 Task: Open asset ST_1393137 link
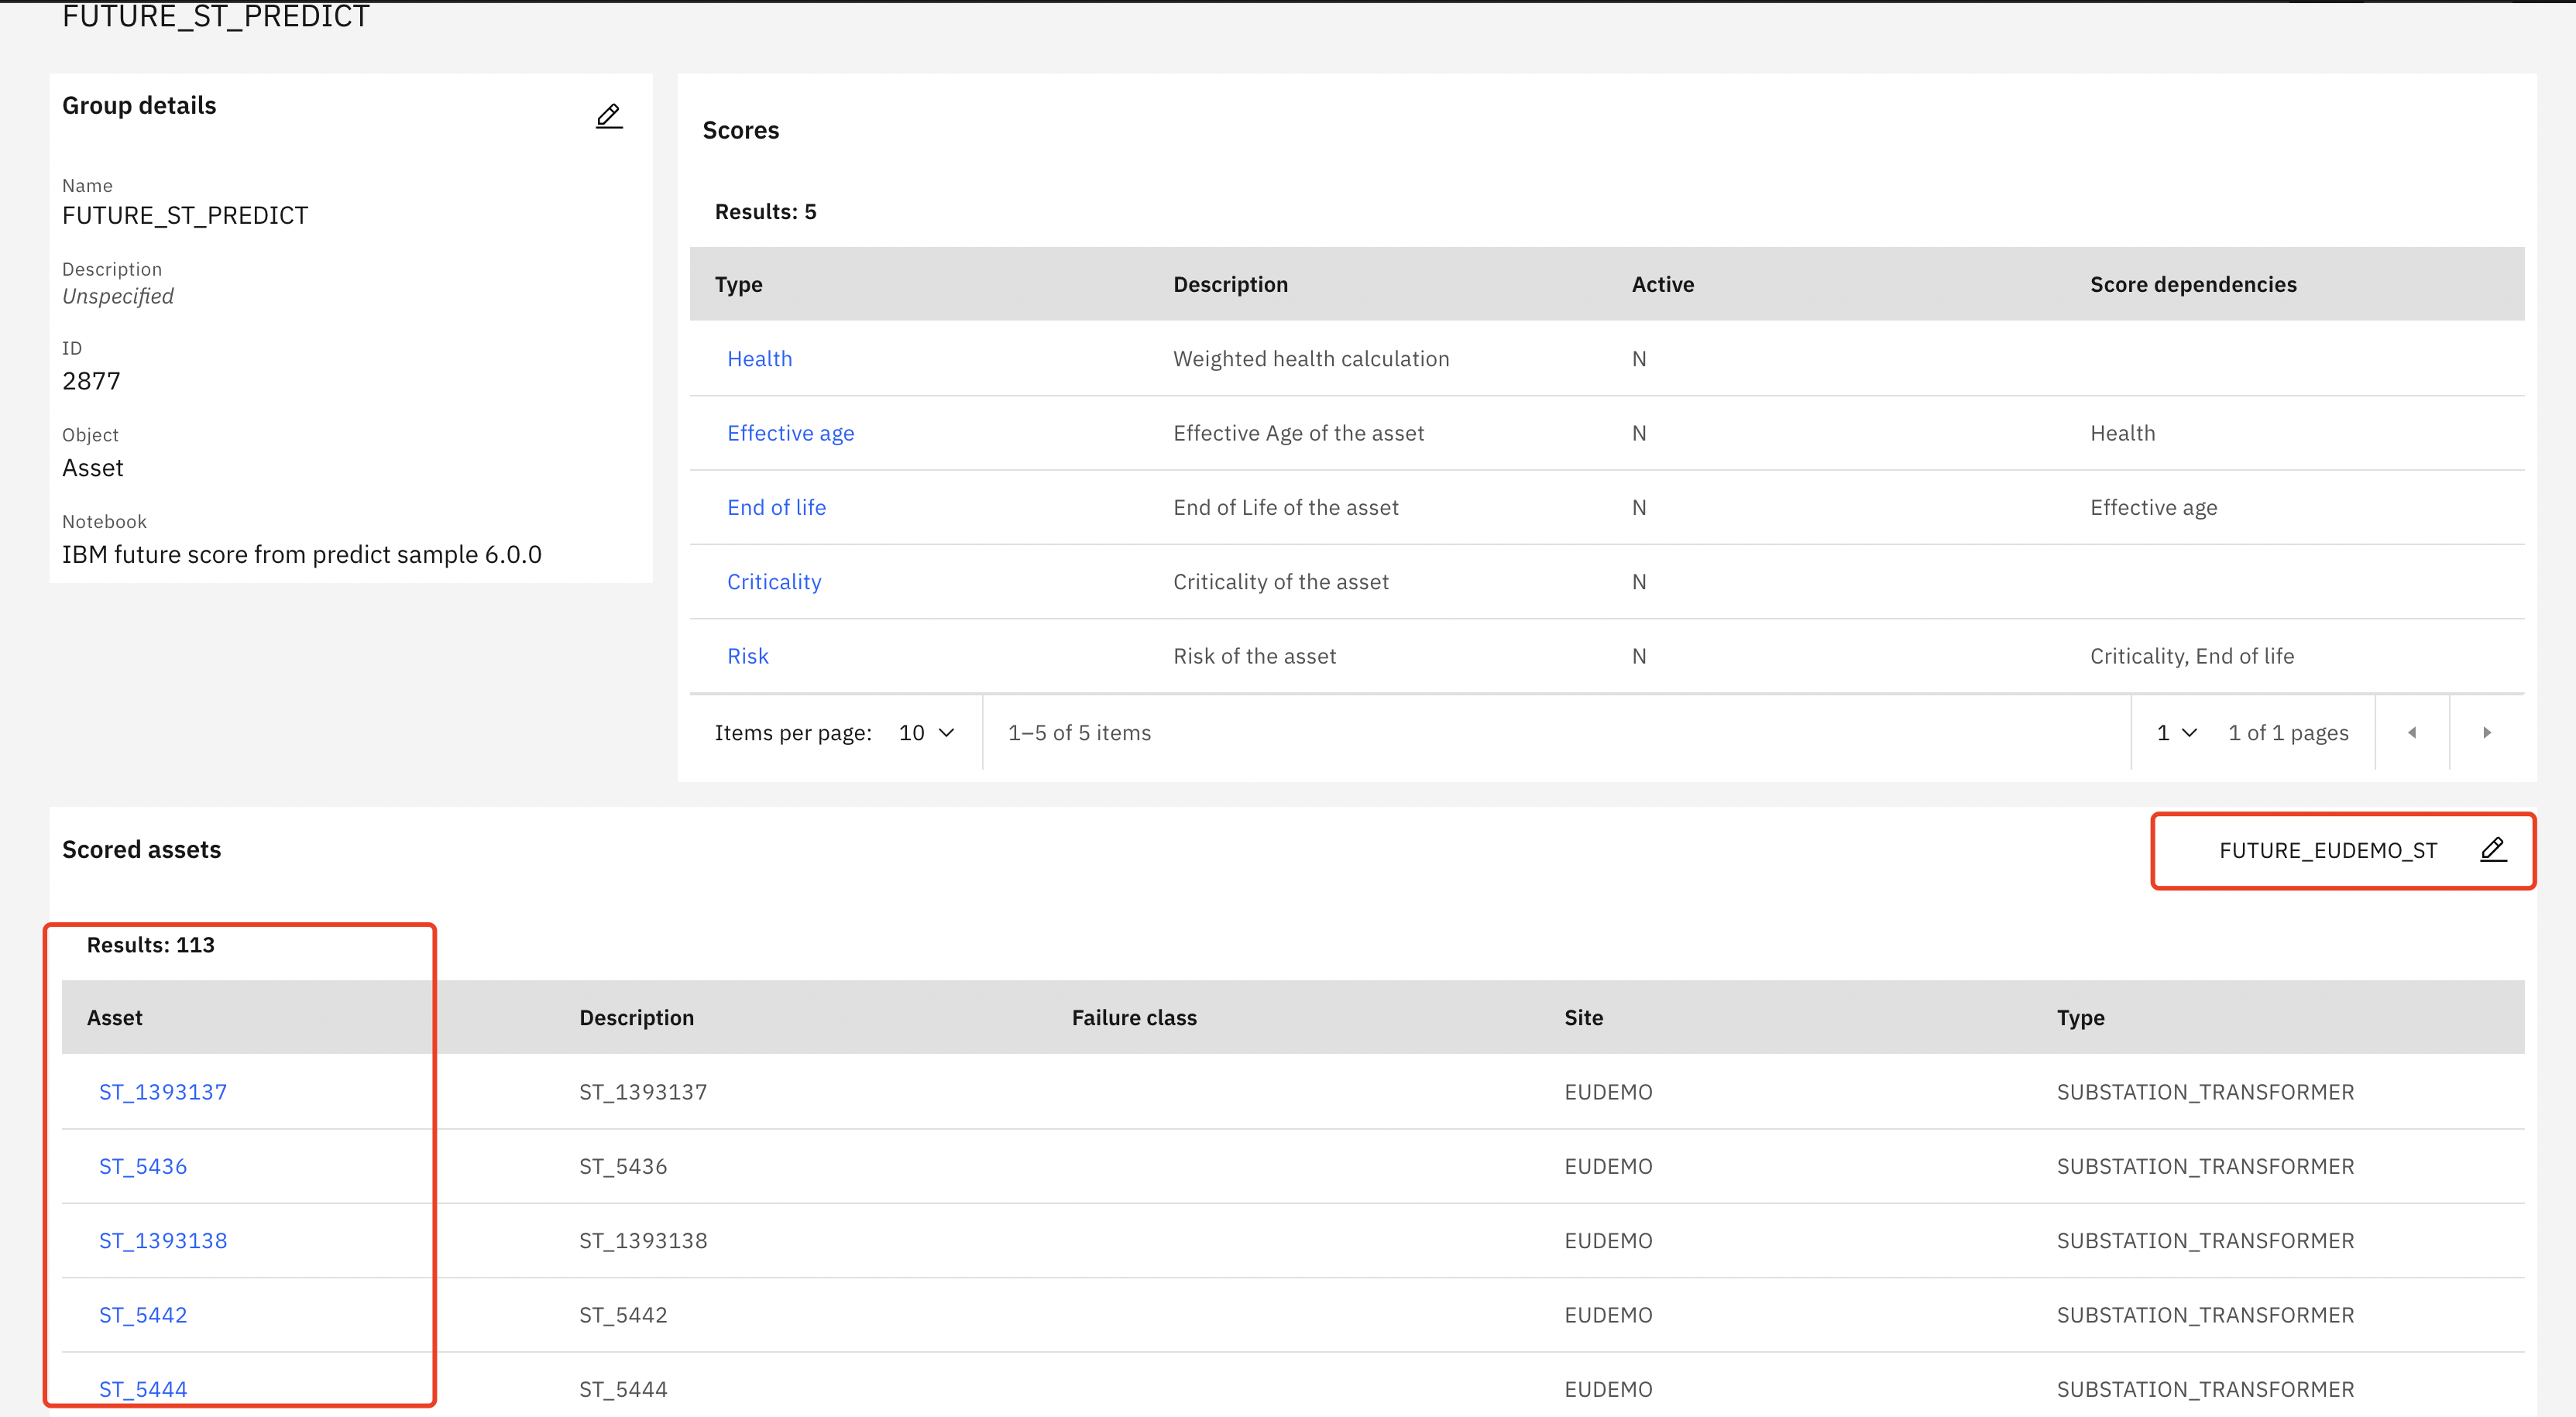click(x=163, y=1092)
